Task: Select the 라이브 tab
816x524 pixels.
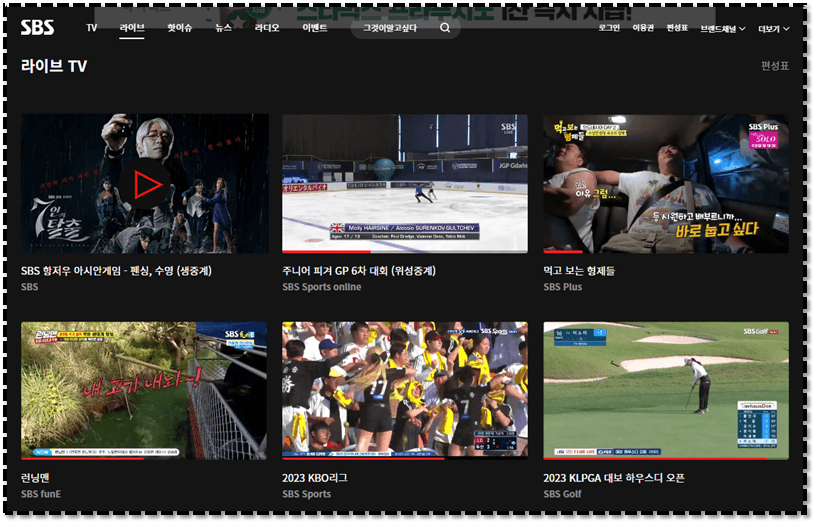Action: [132, 28]
